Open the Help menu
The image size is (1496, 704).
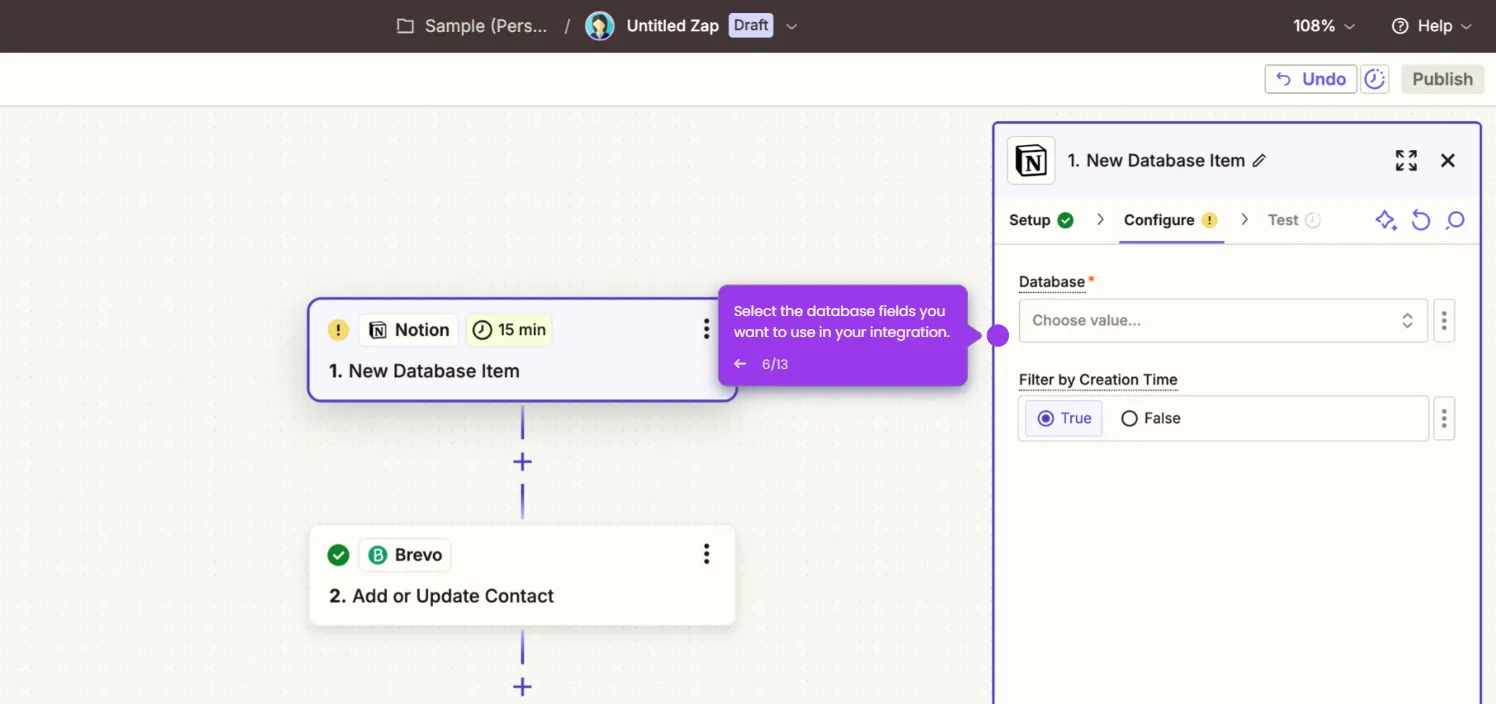tap(1432, 26)
